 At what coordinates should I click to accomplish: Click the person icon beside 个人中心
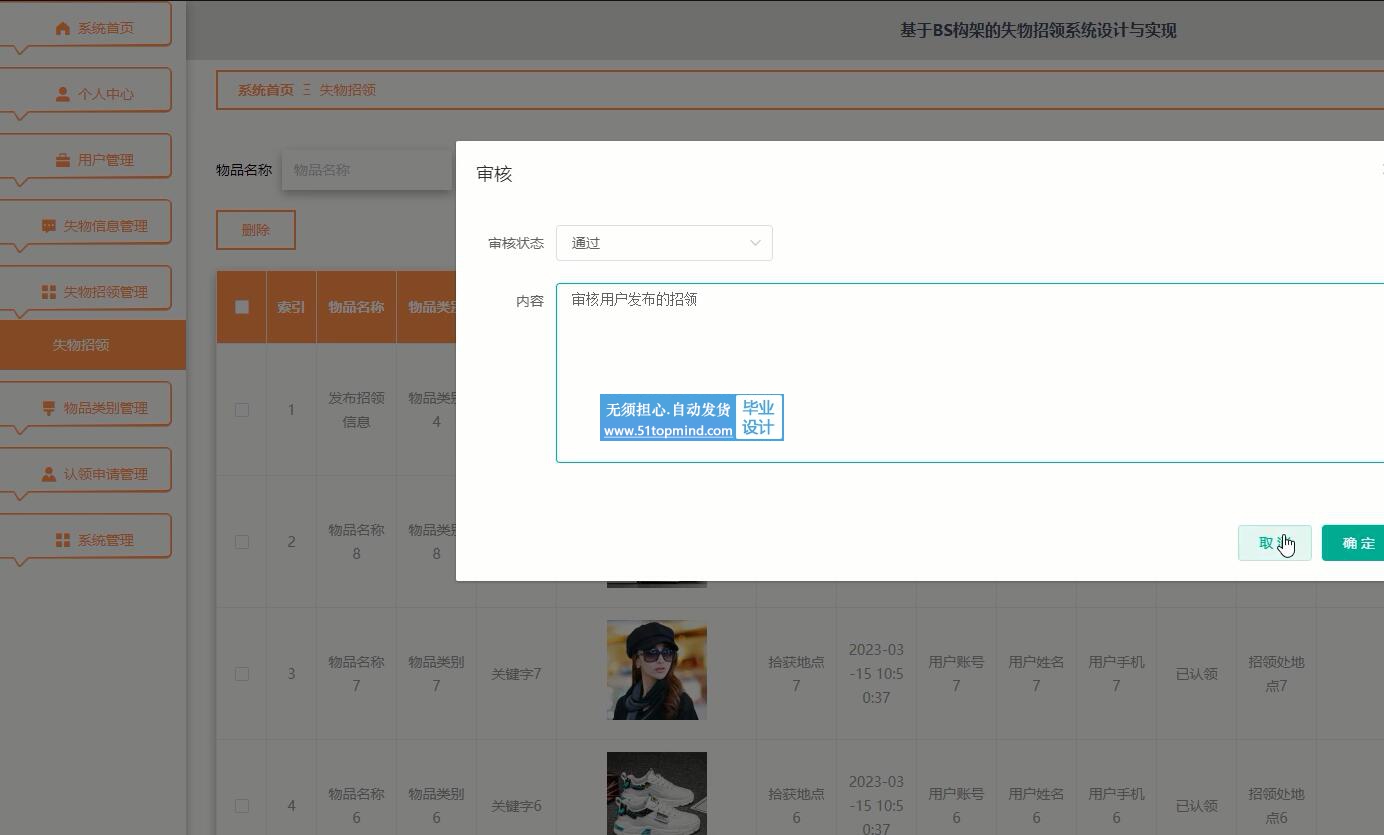(63, 94)
